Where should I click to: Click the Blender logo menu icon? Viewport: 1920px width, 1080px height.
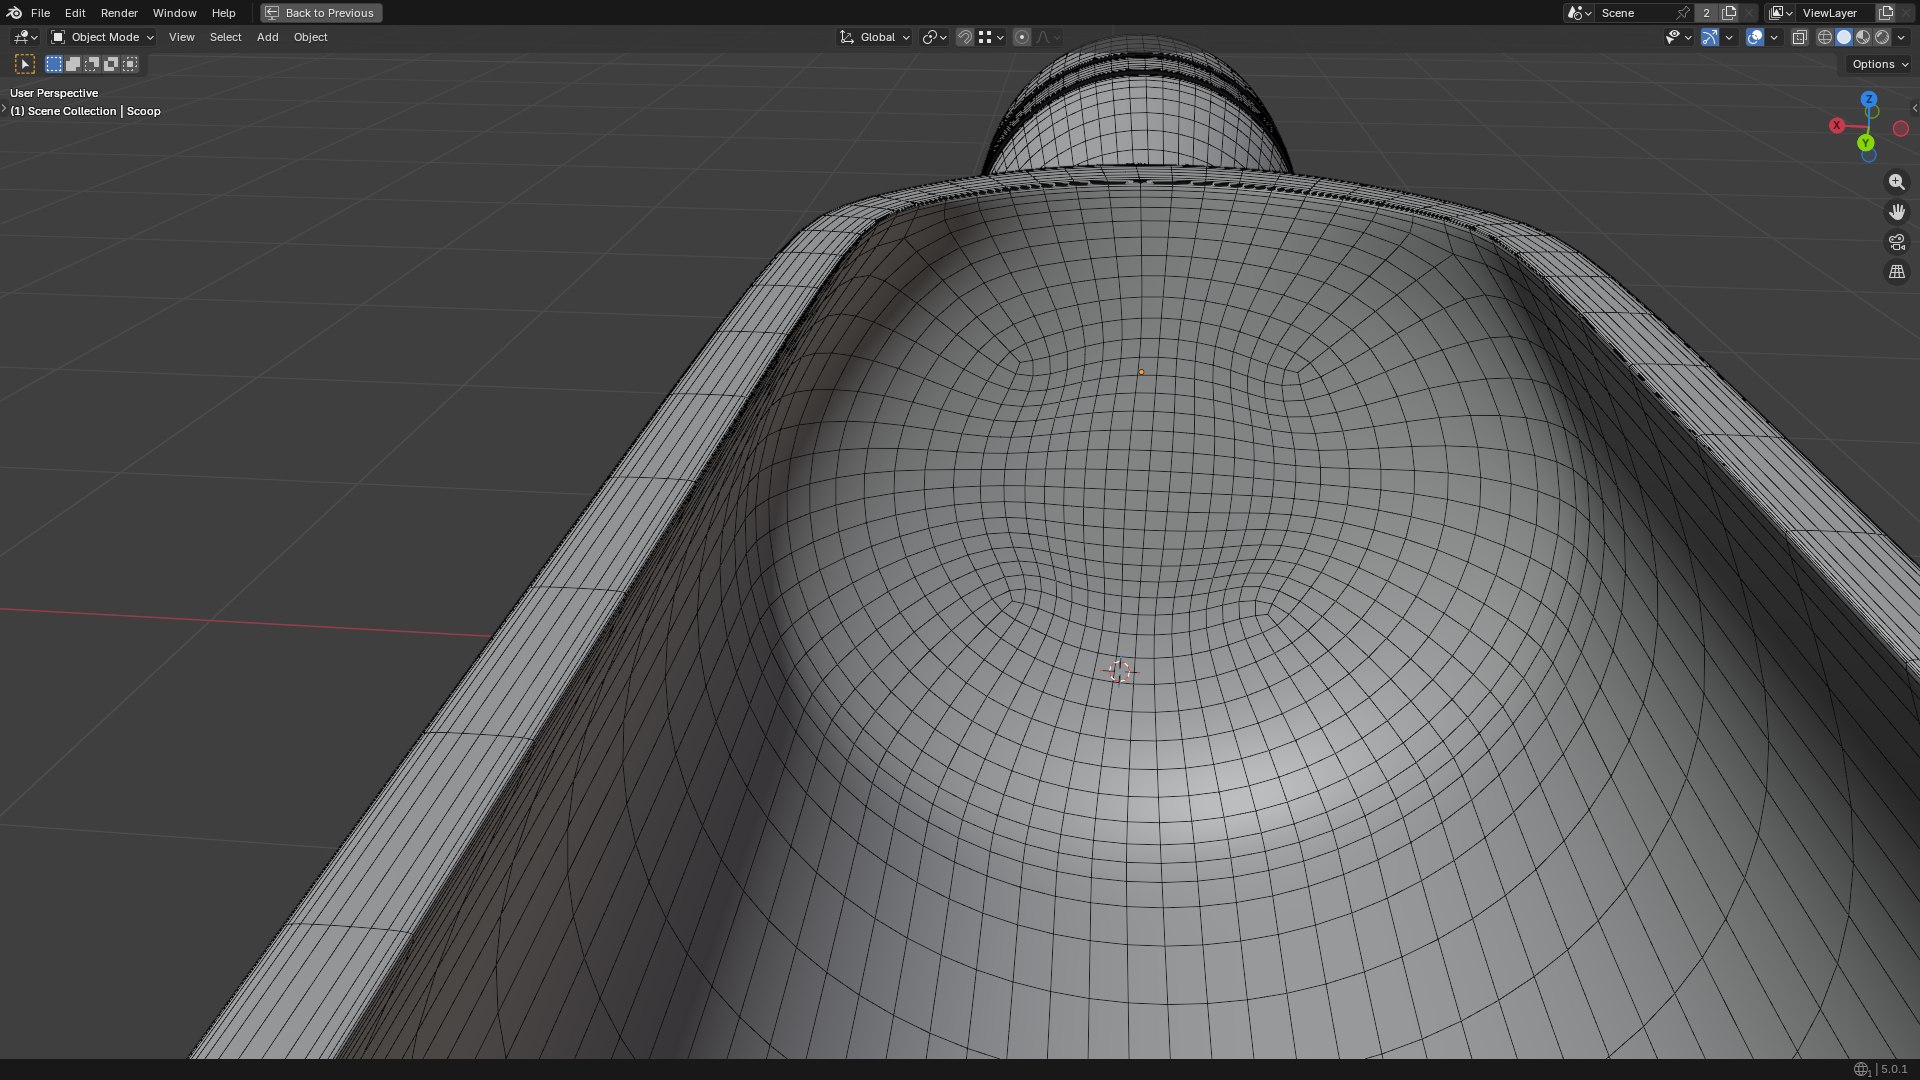pos(14,13)
